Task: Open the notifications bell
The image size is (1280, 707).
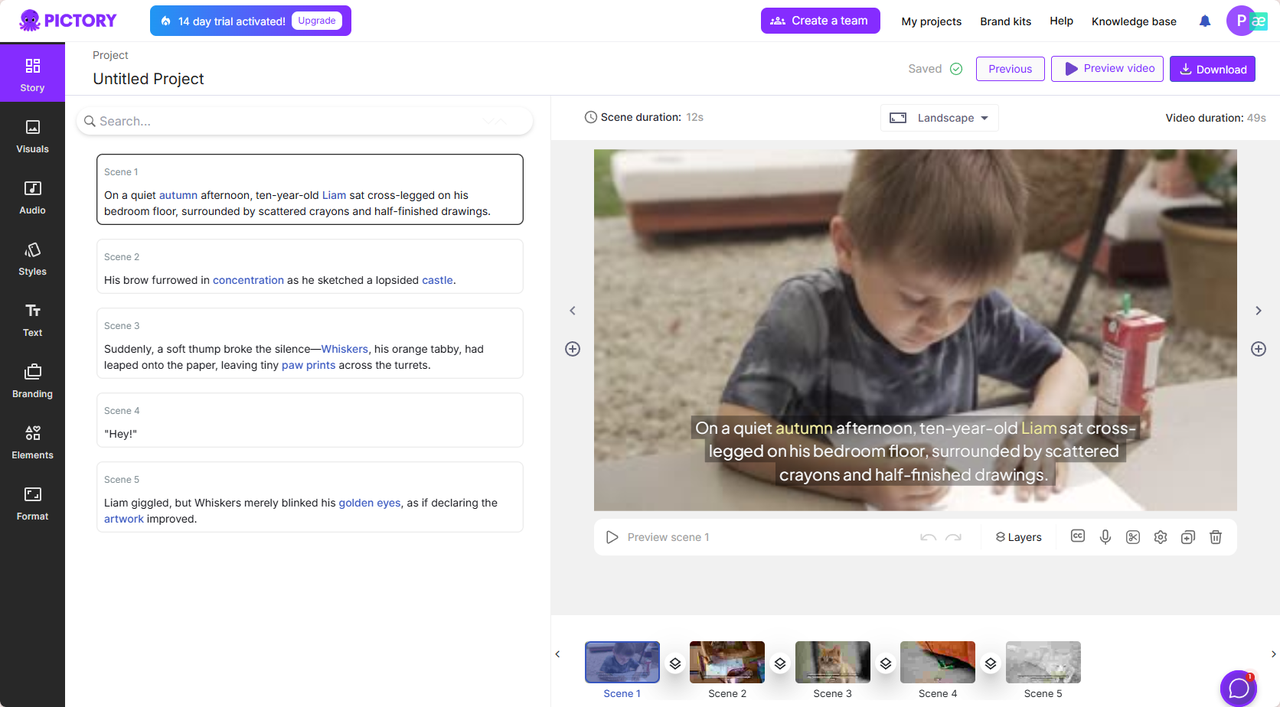Action: tap(1205, 21)
